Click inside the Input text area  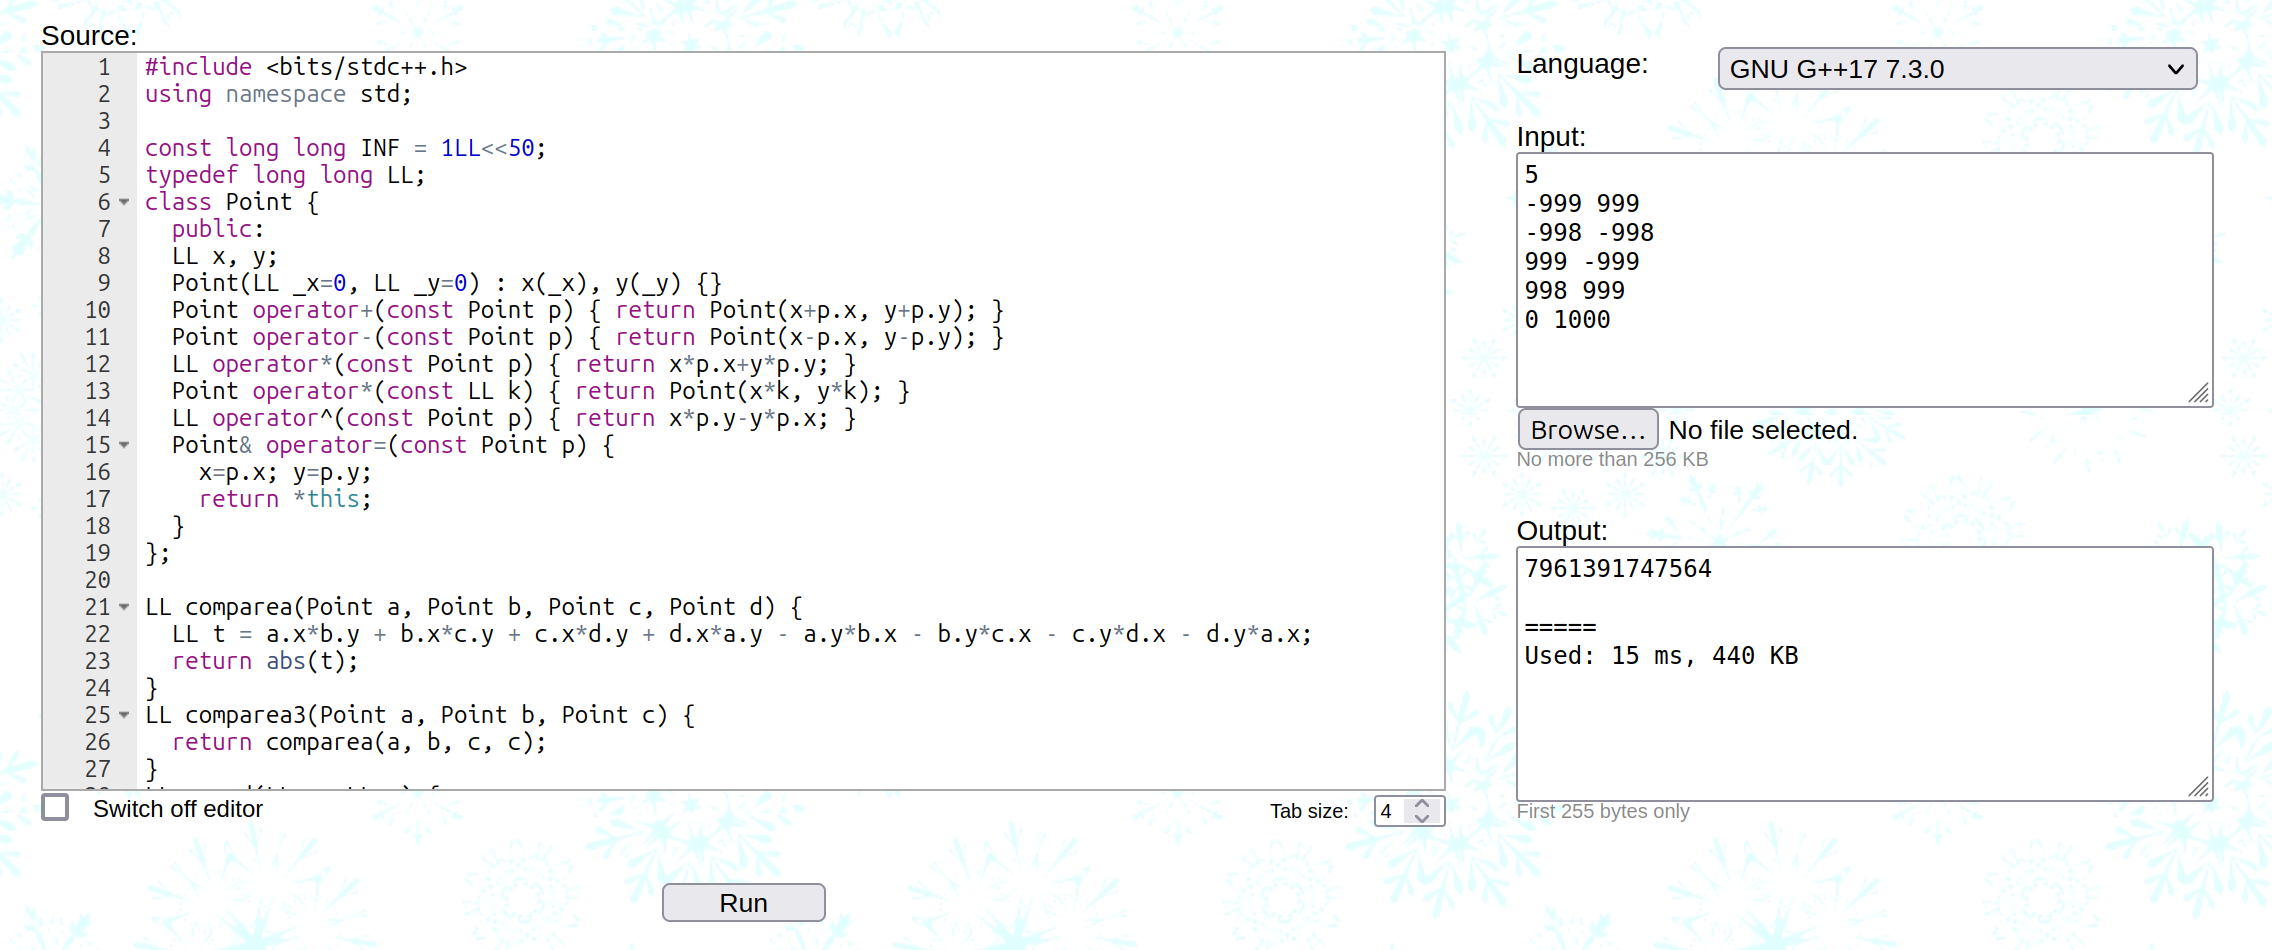(1862, 360)
